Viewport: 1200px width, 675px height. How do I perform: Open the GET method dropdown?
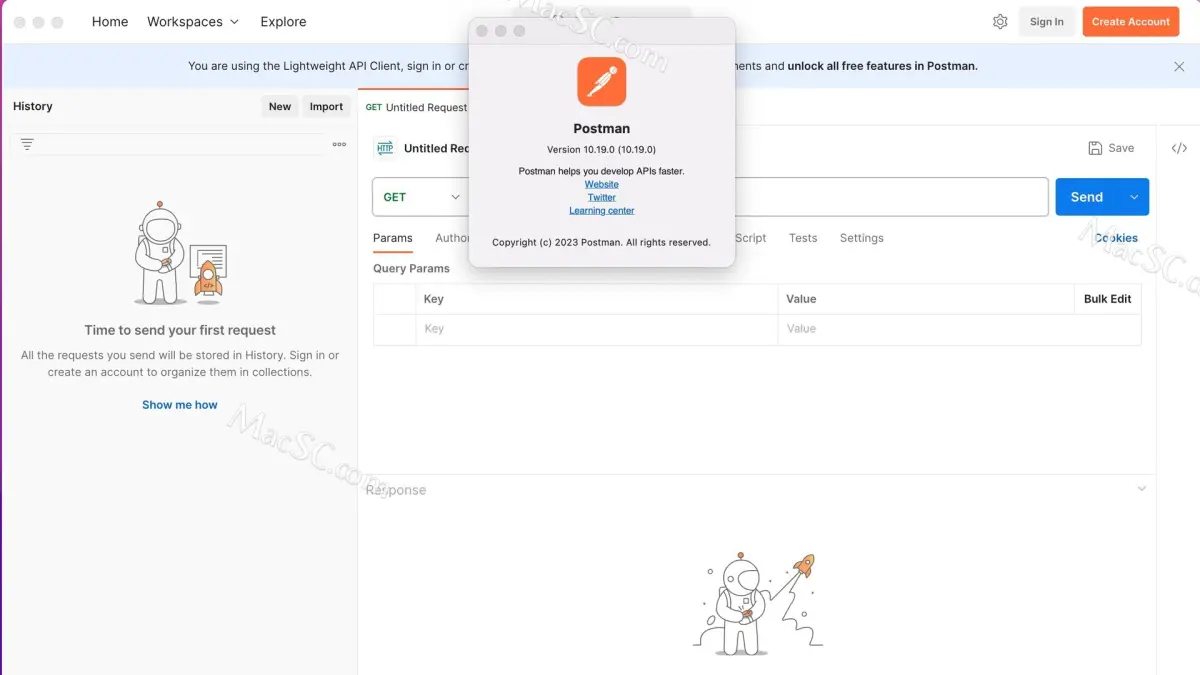(421, 197)
